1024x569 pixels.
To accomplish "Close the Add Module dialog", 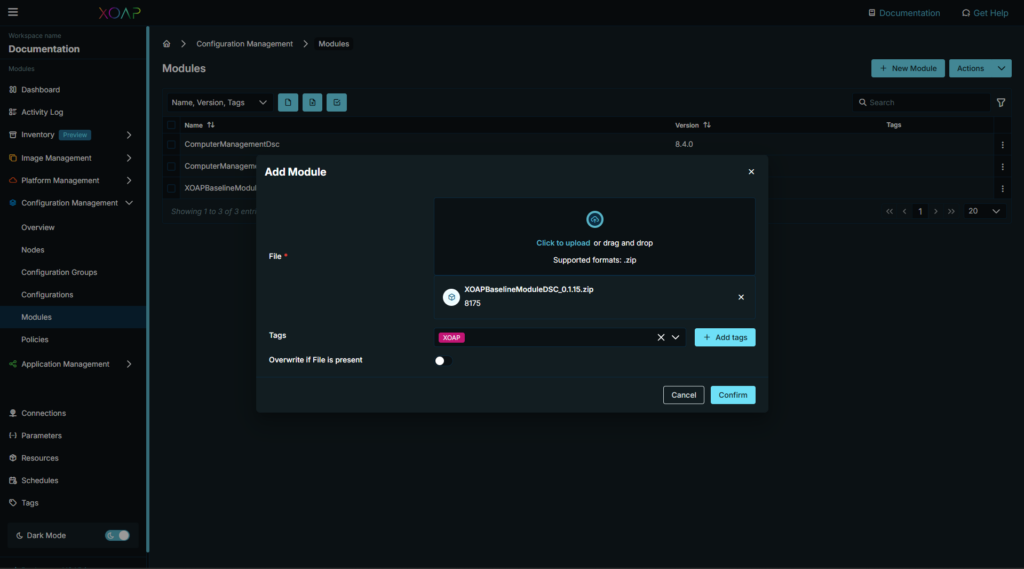I will point(751,172).
